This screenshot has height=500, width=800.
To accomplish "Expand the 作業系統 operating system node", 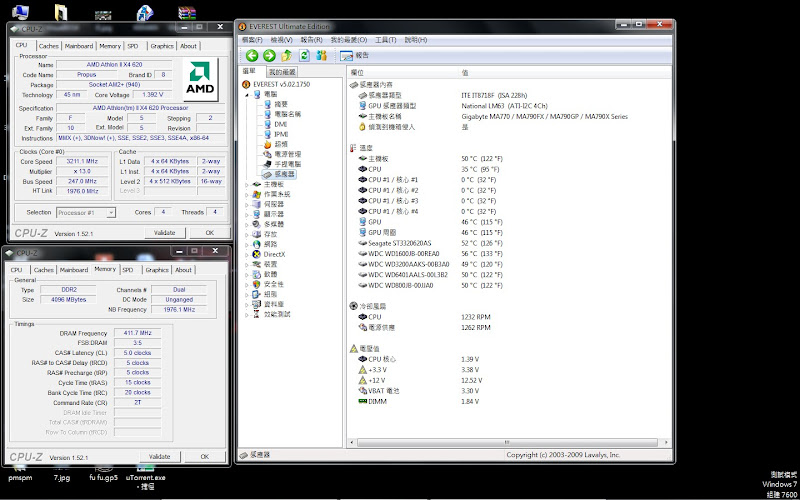I will click(x=247, y=194).
